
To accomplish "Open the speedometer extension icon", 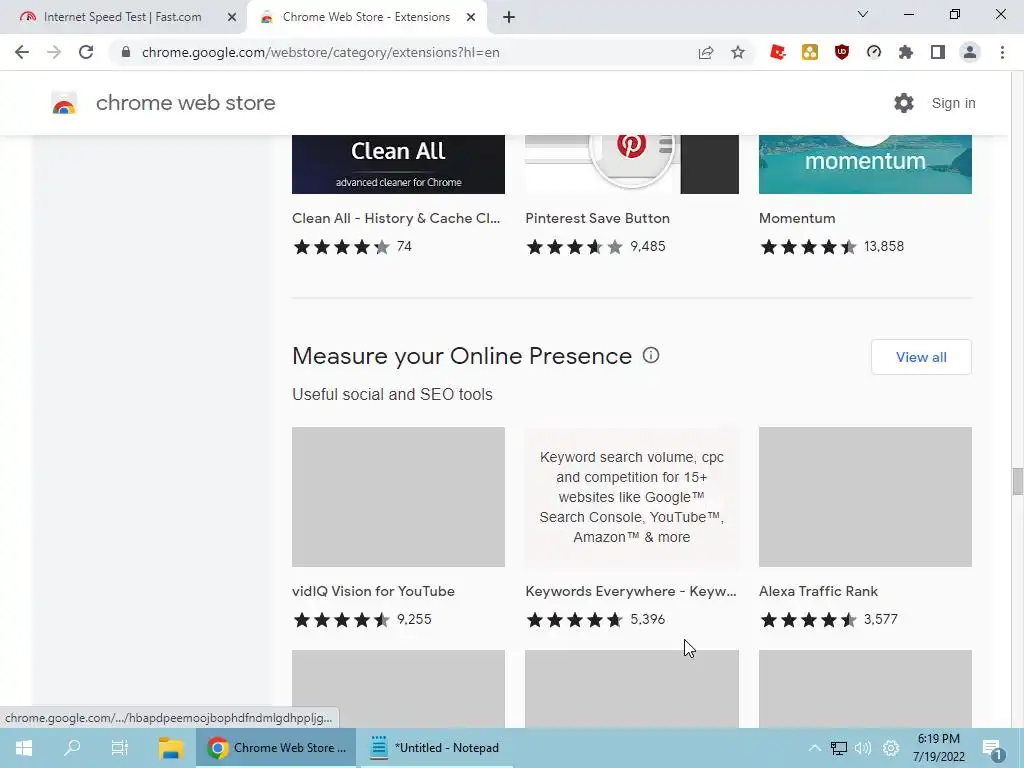I will [874, 52].
